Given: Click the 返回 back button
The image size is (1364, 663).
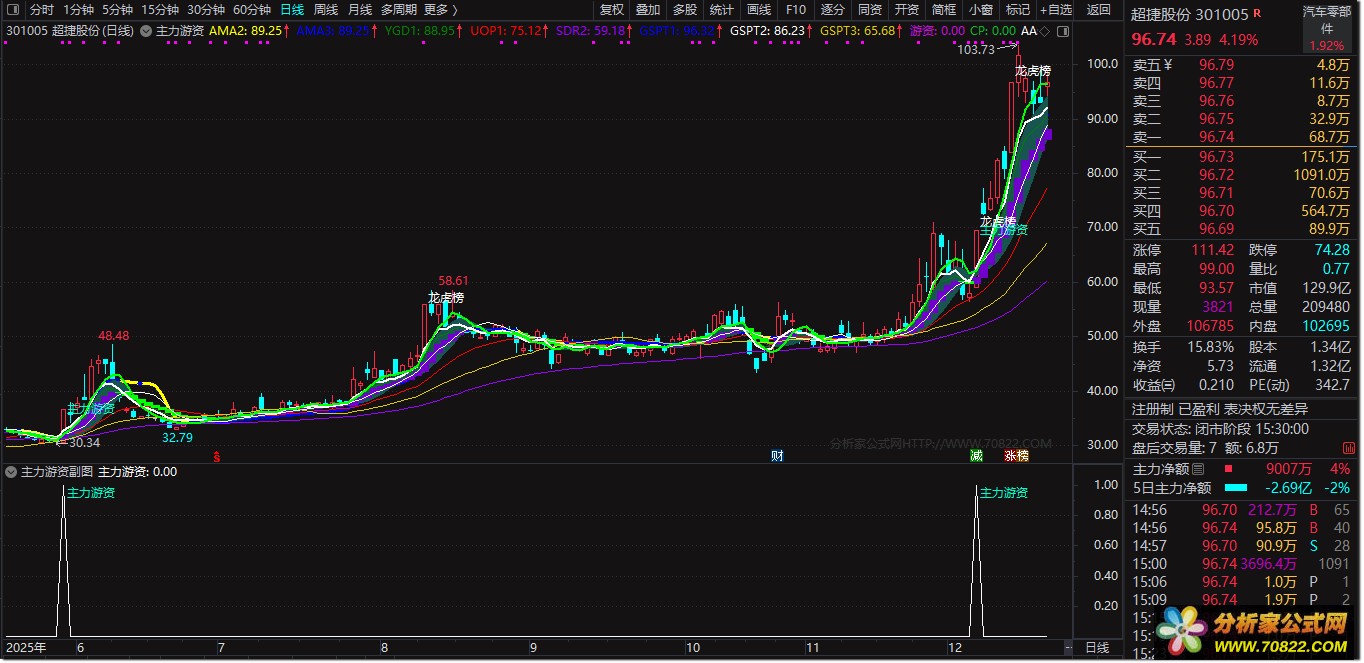Looking at the screenshot, I should click(x=1098, y=10).
